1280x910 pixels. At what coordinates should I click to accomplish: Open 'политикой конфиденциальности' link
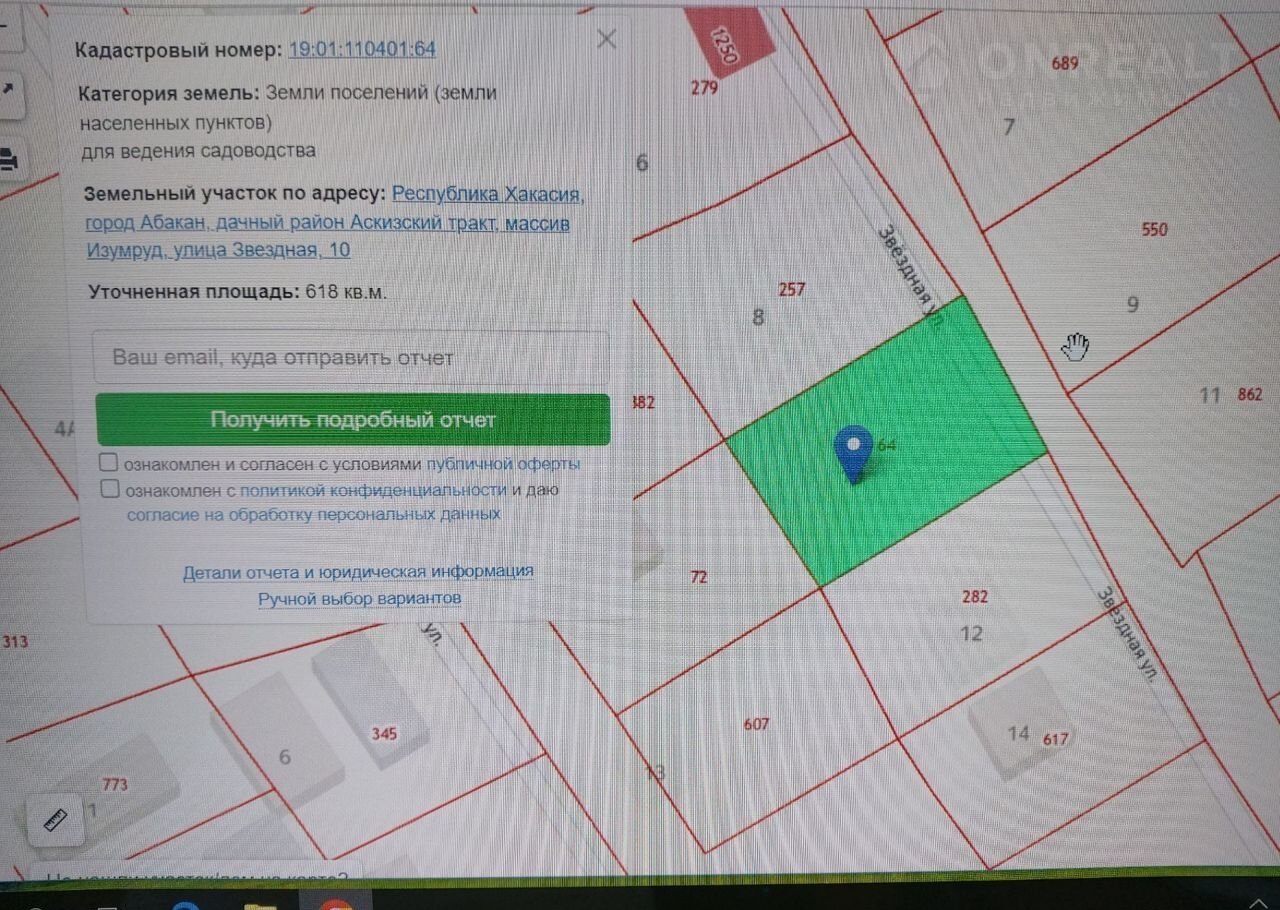click(373, 490)
